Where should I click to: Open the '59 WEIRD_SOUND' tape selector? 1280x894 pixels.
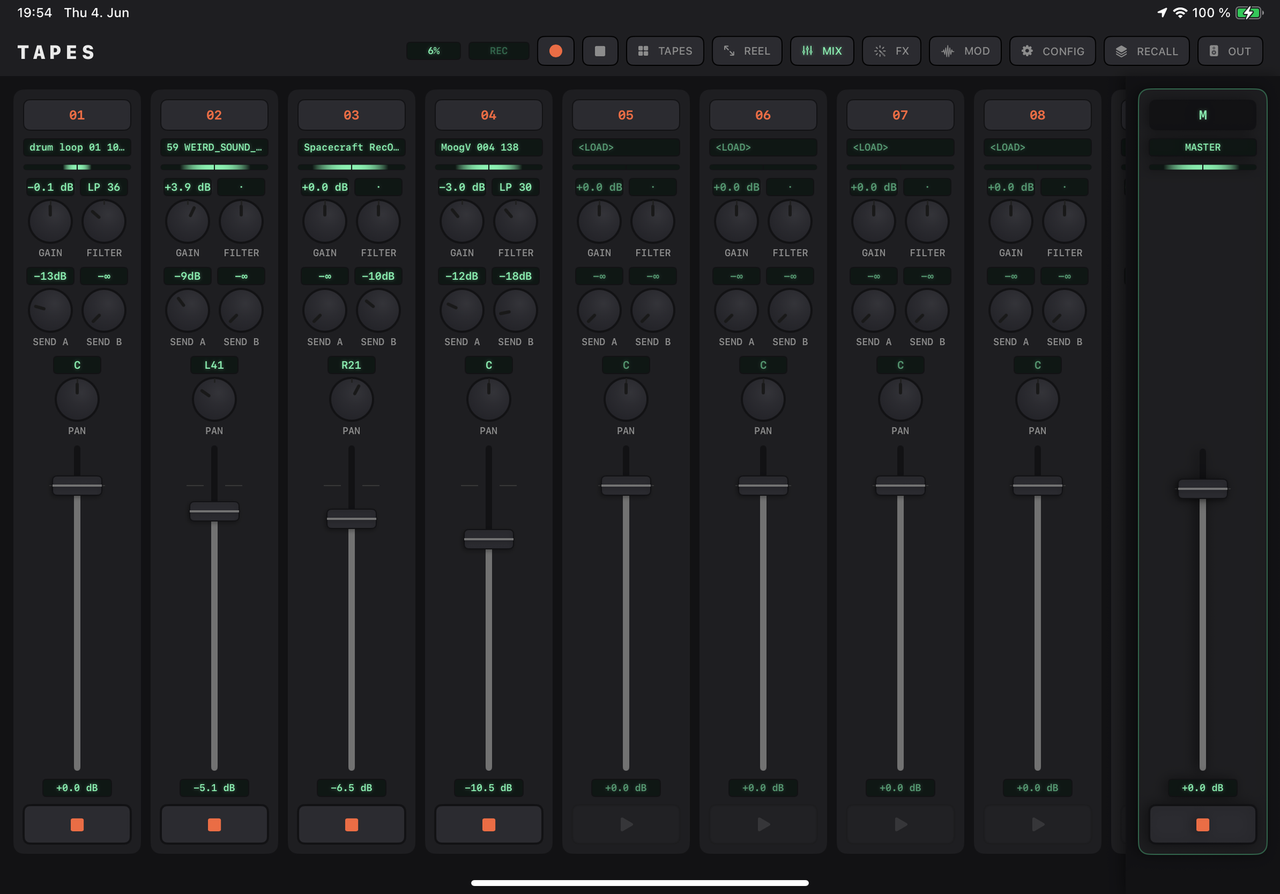[214, 147]
